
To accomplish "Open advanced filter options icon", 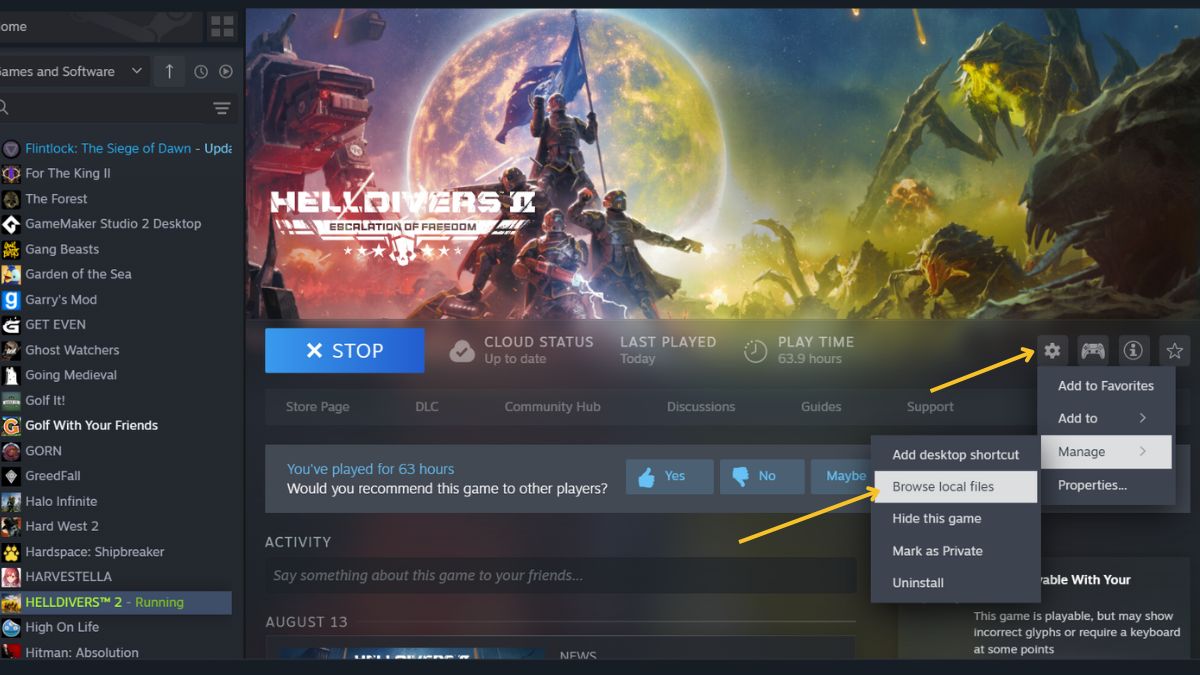I will [x=221, y=108].
